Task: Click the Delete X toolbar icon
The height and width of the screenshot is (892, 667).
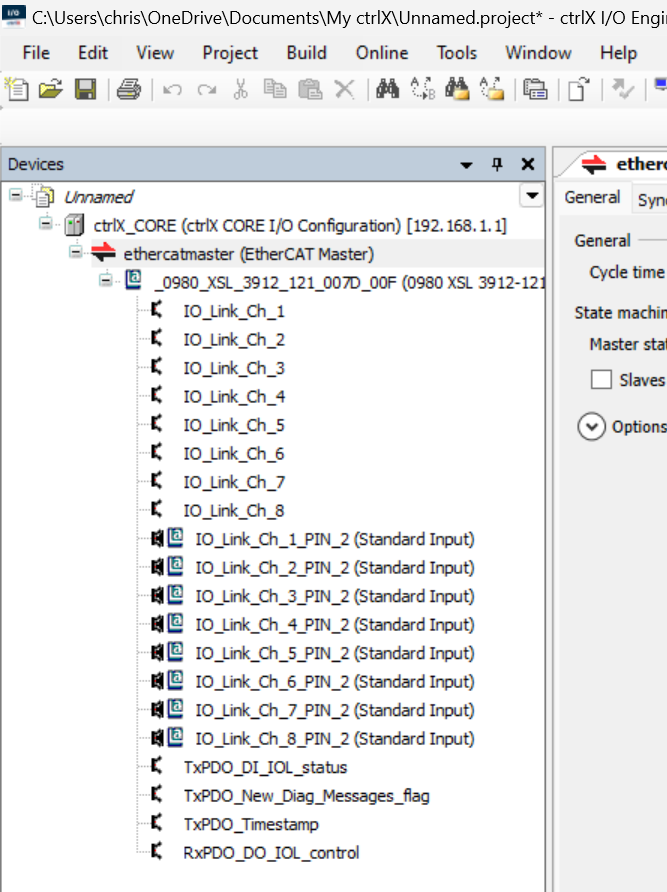Action: click(x=344, y=89)
